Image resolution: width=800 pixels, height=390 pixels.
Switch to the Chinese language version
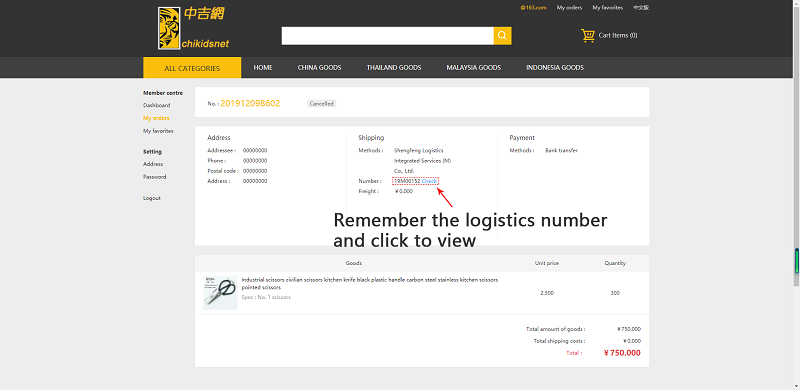tap(641, 8)
